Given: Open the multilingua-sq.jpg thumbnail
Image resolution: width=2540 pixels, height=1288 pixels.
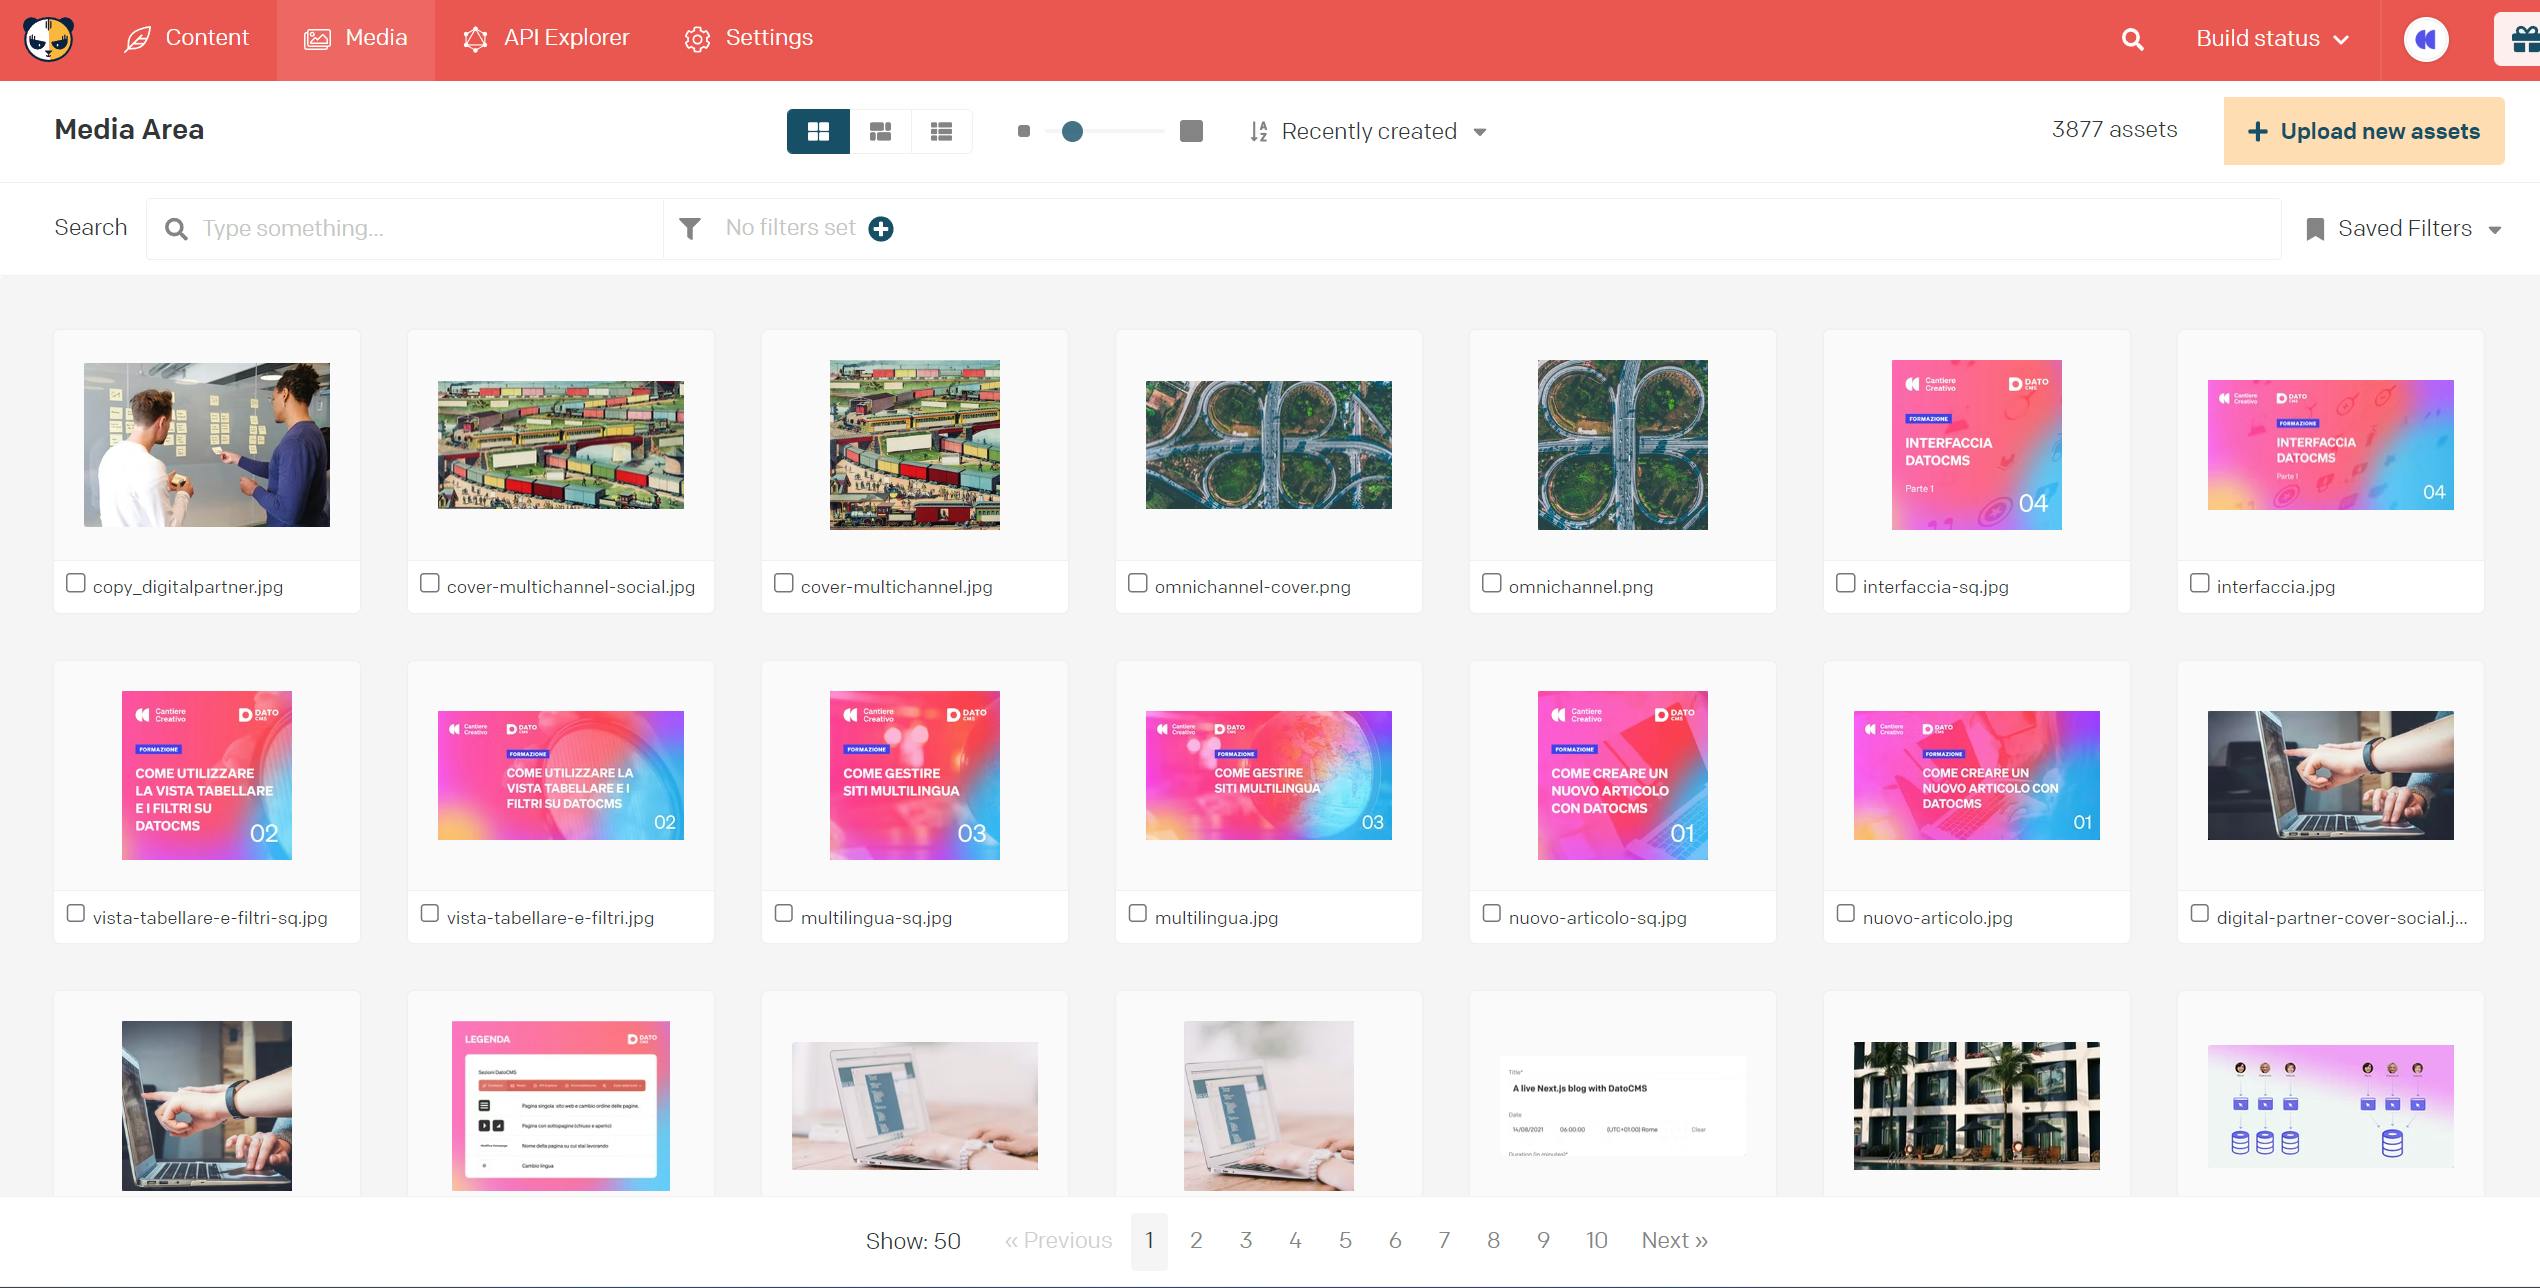Looking at the screenshot, I should [915, 775].
